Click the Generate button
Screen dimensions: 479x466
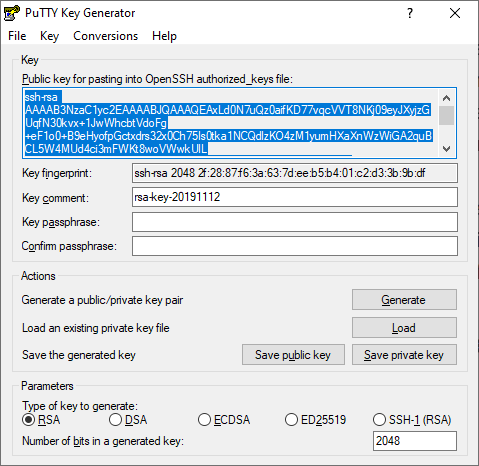click(404, 300)
